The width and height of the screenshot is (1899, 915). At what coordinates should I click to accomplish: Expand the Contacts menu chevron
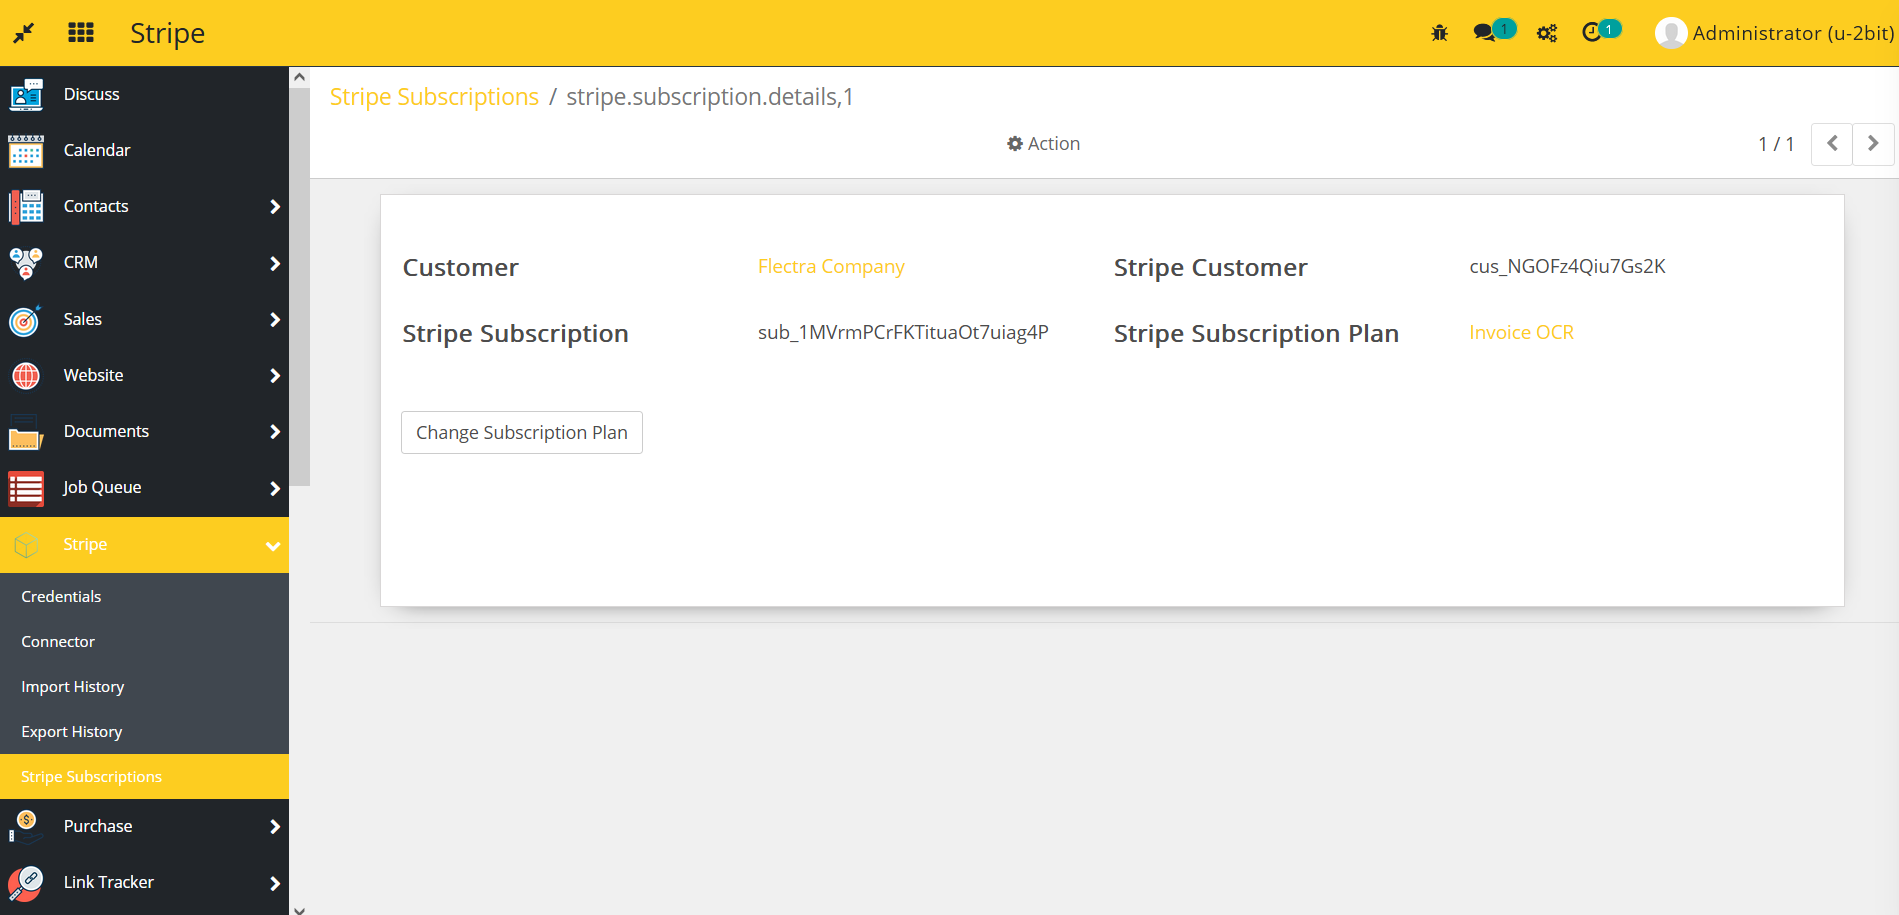click(x=274, y=207)
